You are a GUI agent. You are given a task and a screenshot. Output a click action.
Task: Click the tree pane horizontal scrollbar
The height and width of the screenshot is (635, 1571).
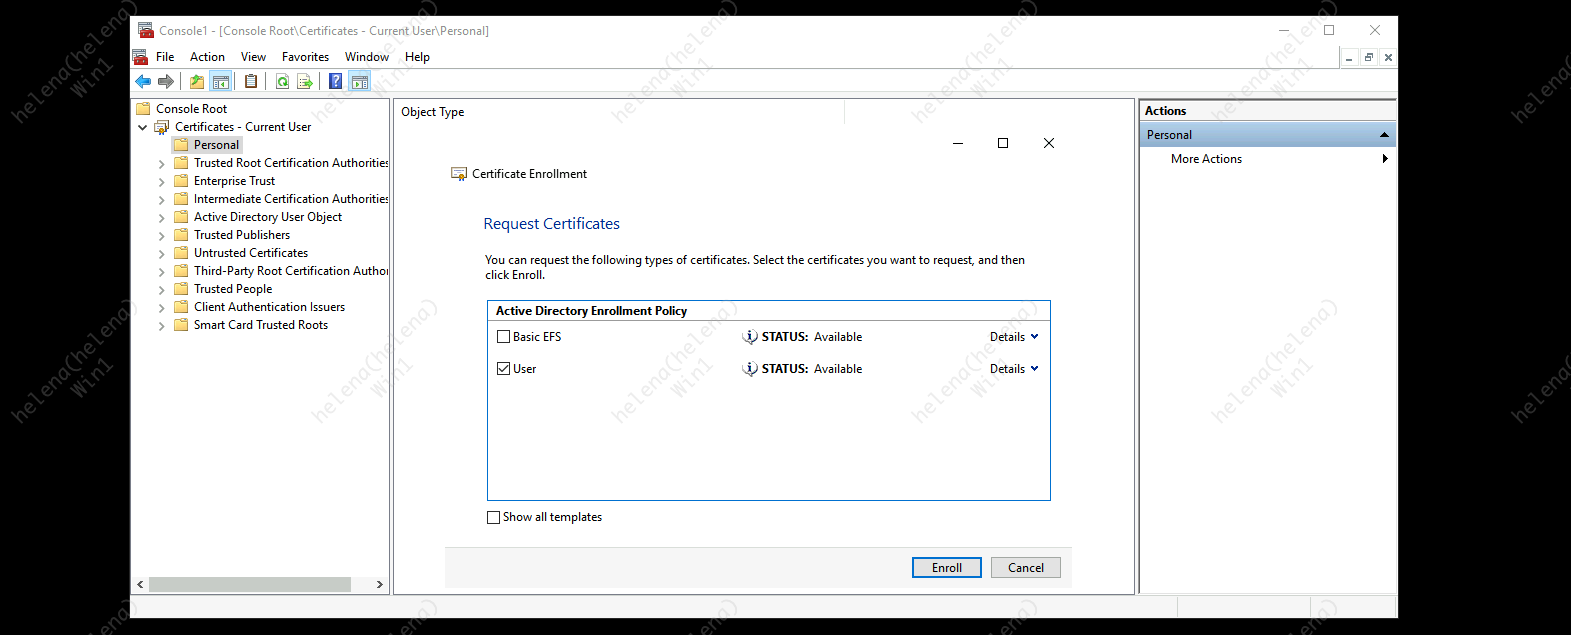[x=250, y=584]
